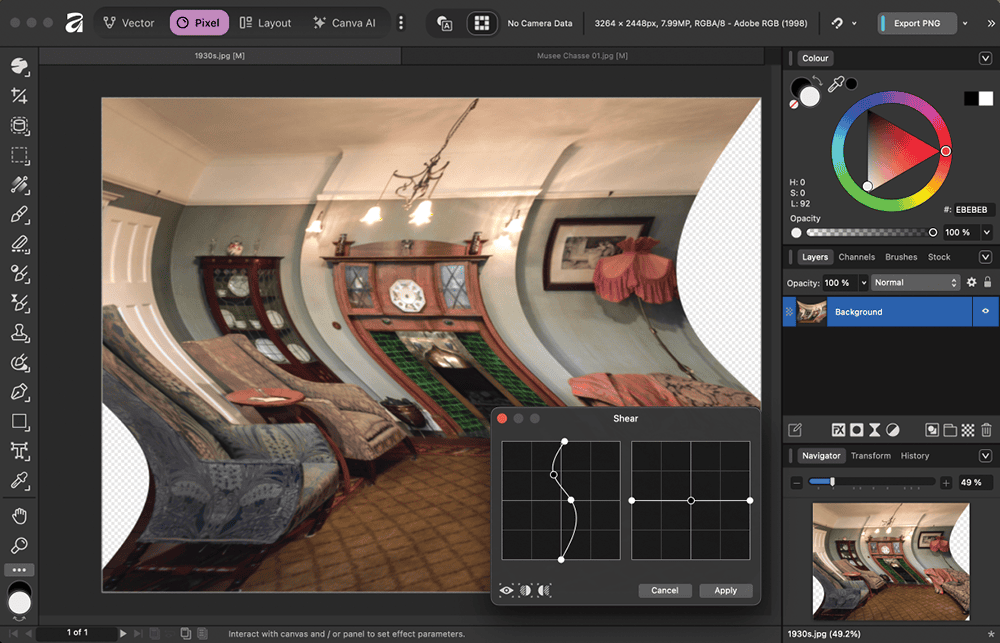Image resolution: width=1000 pixels, height=643 pixels.
Task: Apply the Shear effect
Action: pos(725,591)
